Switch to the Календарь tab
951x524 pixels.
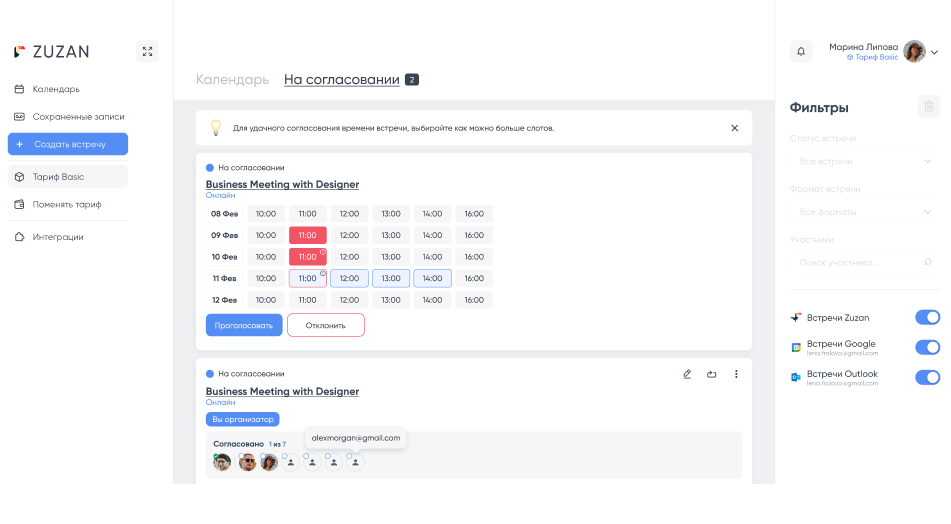click(x=232, y=79)
